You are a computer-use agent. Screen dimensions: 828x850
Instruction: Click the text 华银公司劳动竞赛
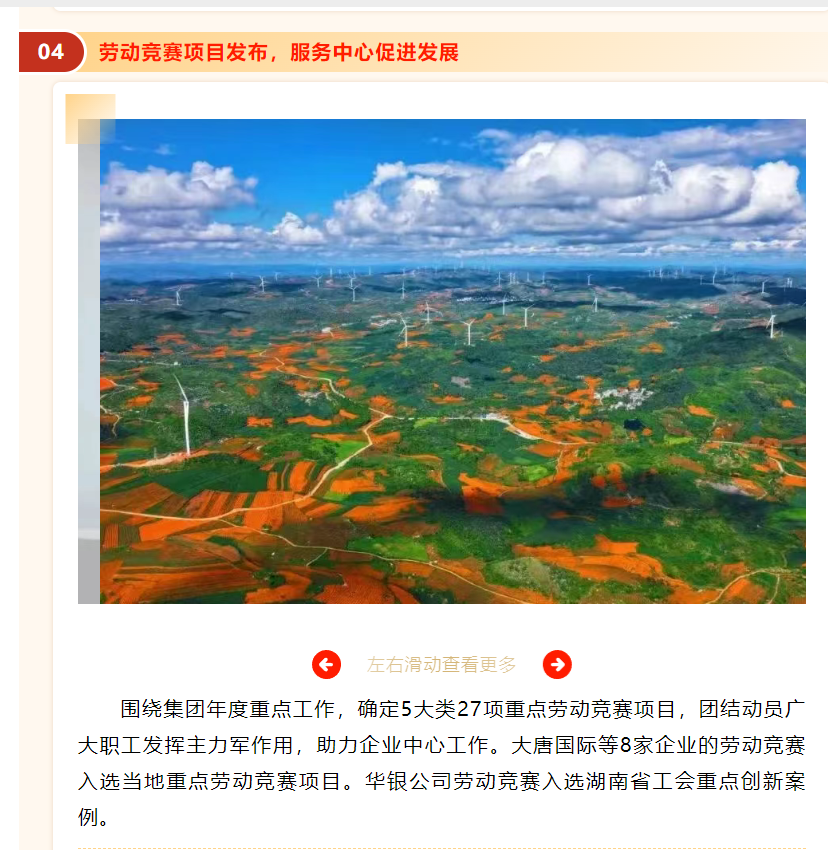tap(453, 781)
